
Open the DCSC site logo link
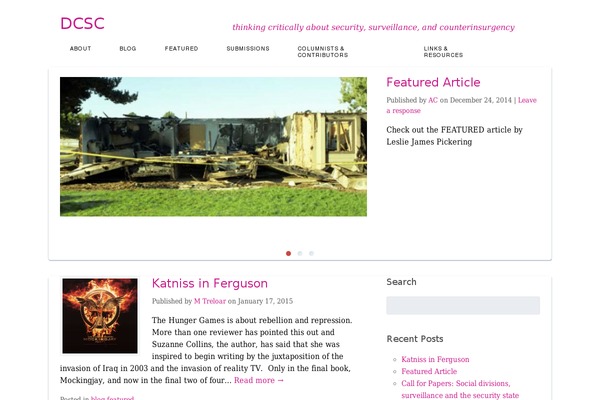82,24
